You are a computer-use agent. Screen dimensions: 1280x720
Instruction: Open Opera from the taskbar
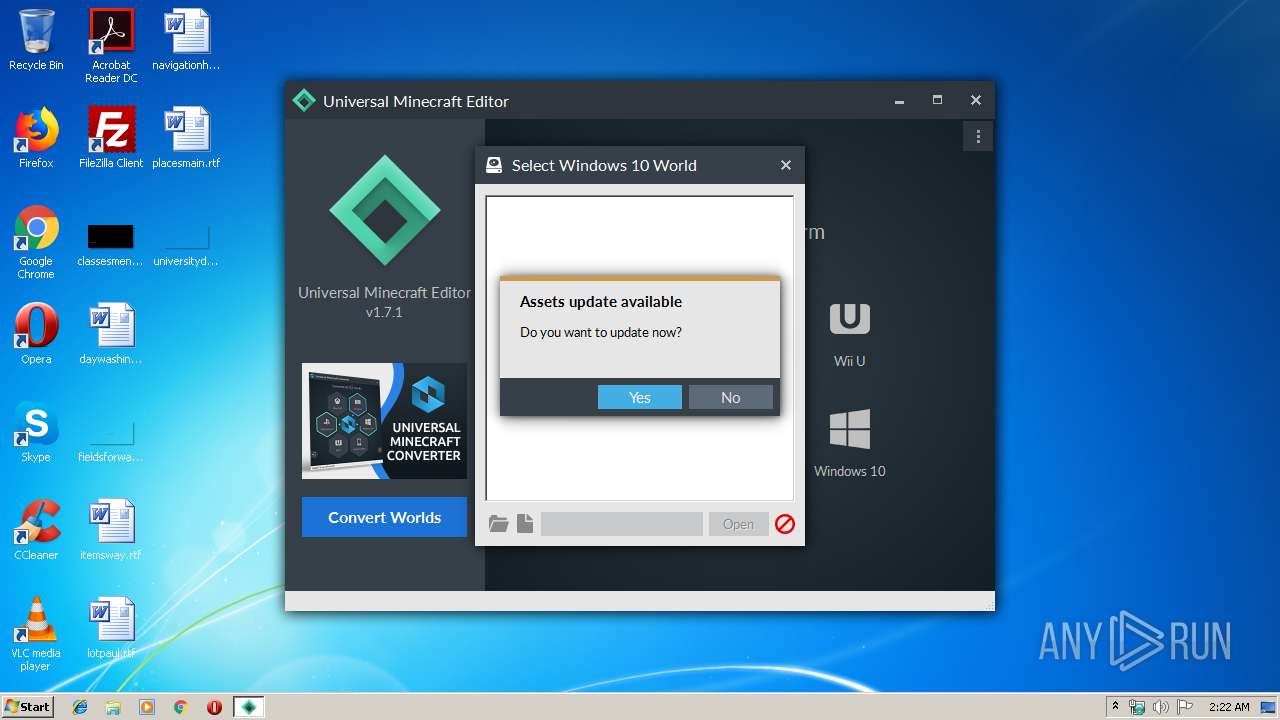(x=214, y=707)
